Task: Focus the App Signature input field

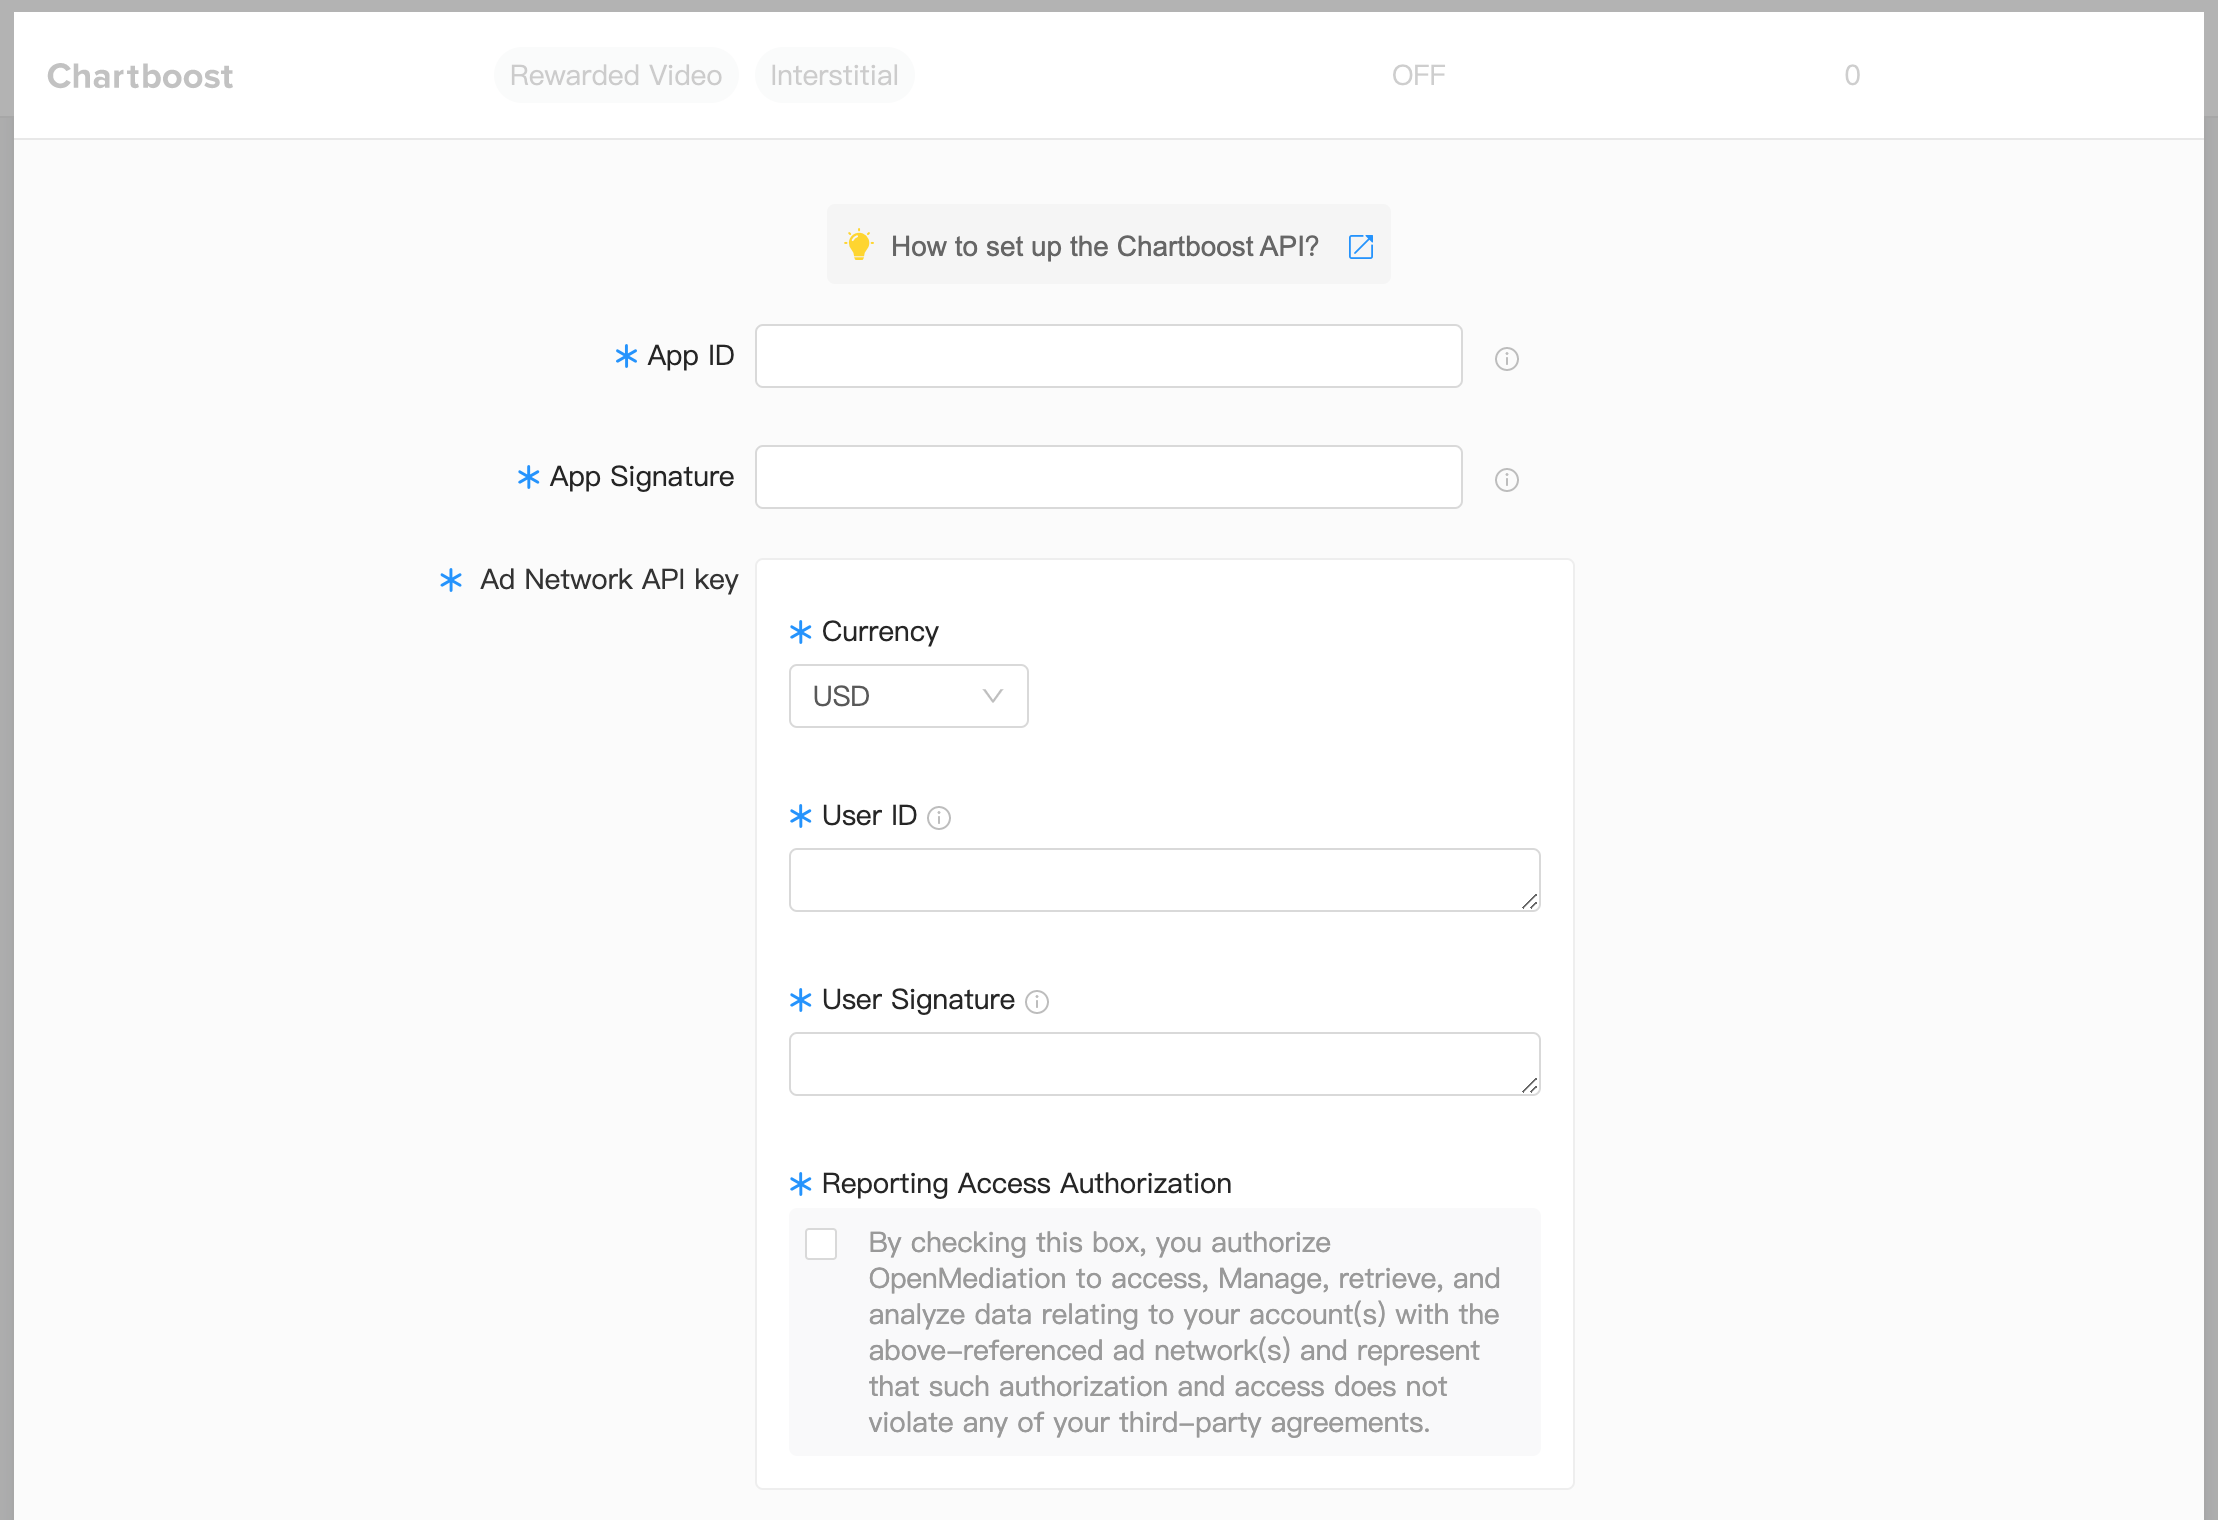Action: click(x=1109, y=477)
